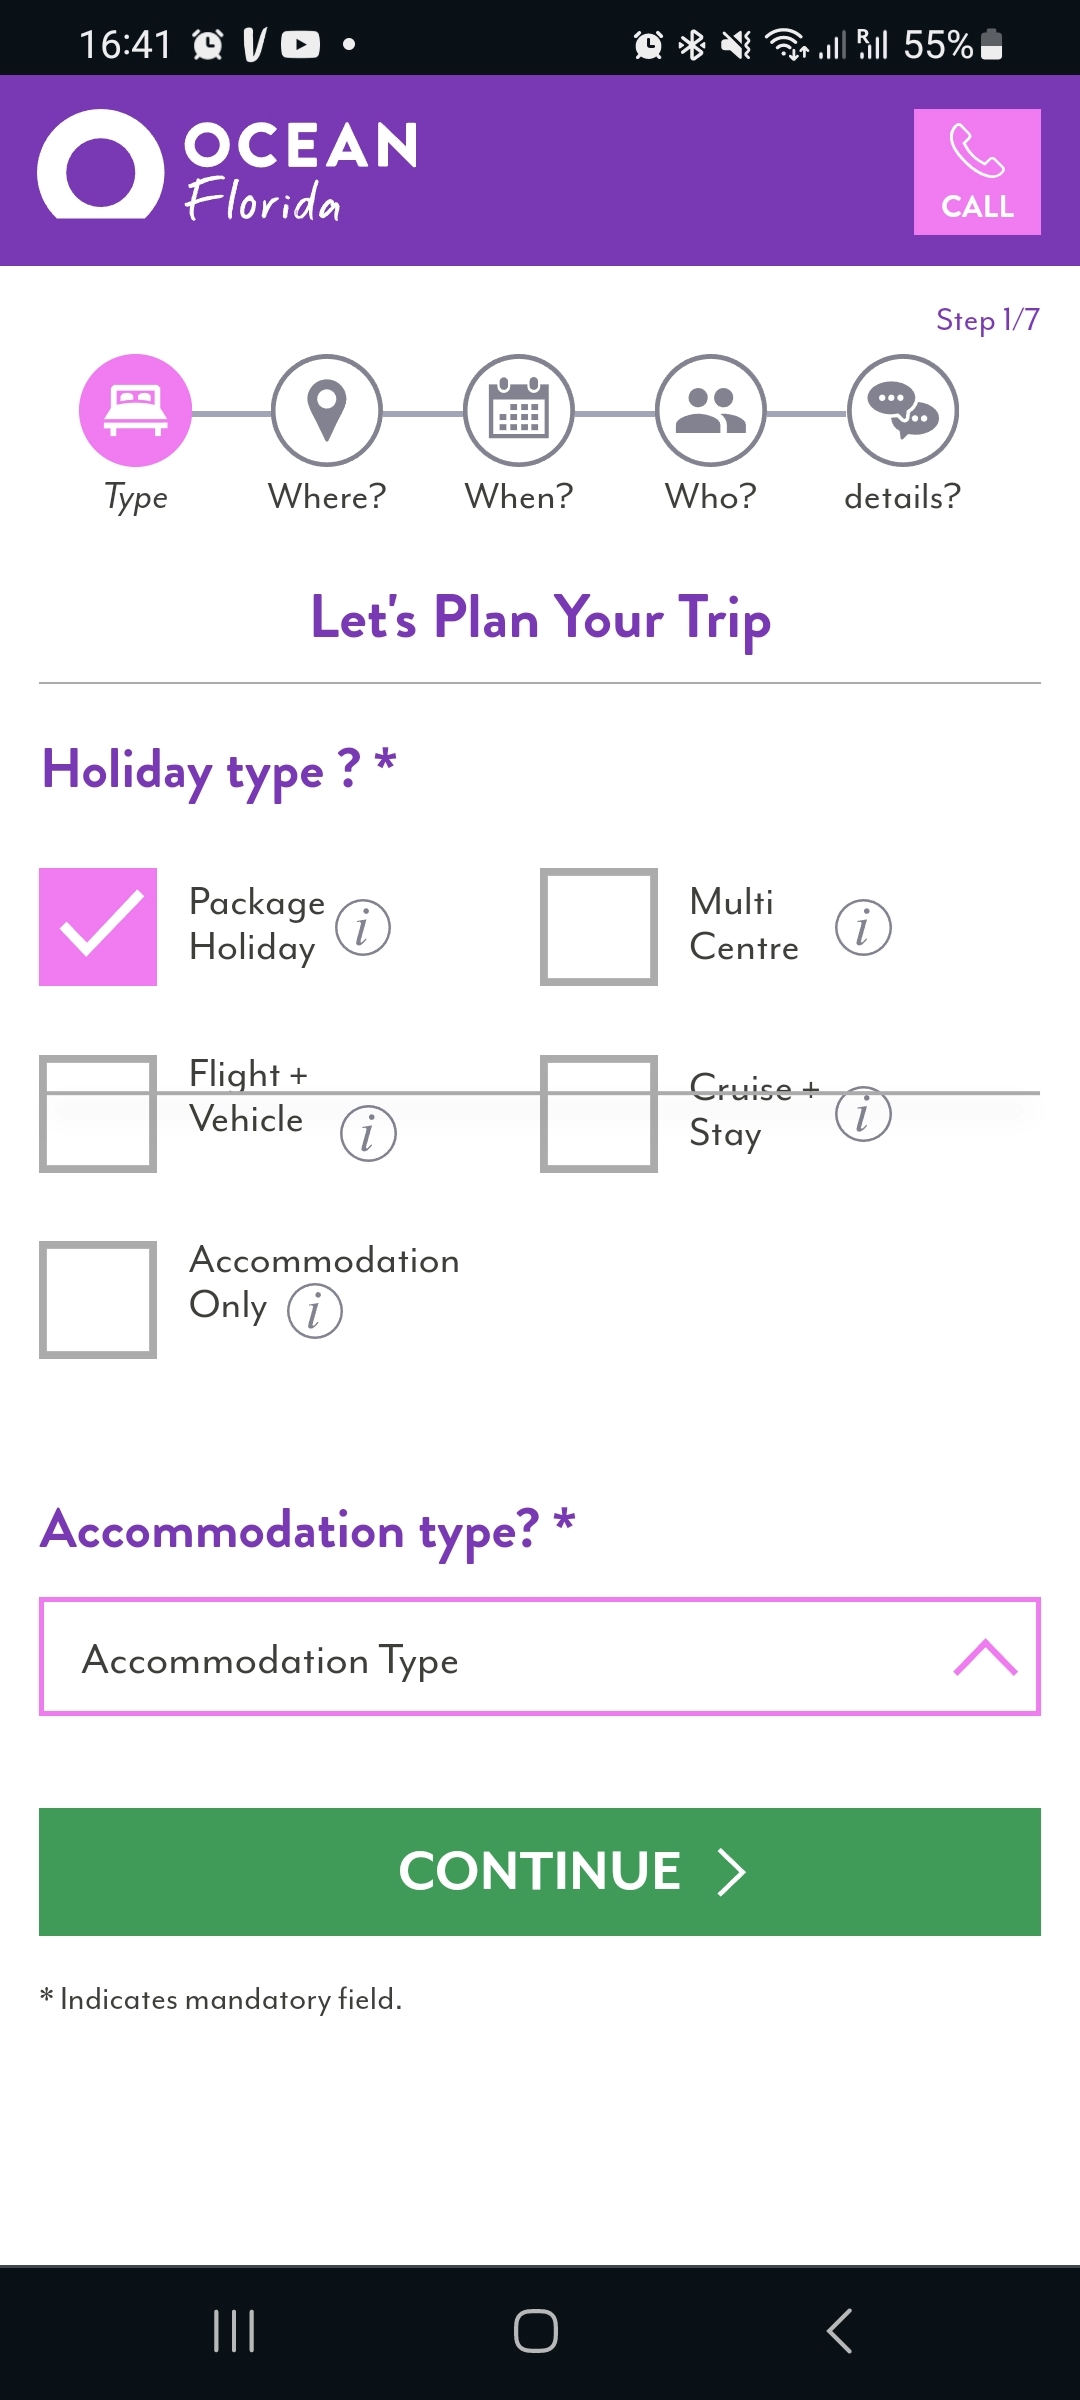Viewport: 1080px width, 2400px height.
Task: Uncheck the Package Holiday checkbox
Action: 98,927
